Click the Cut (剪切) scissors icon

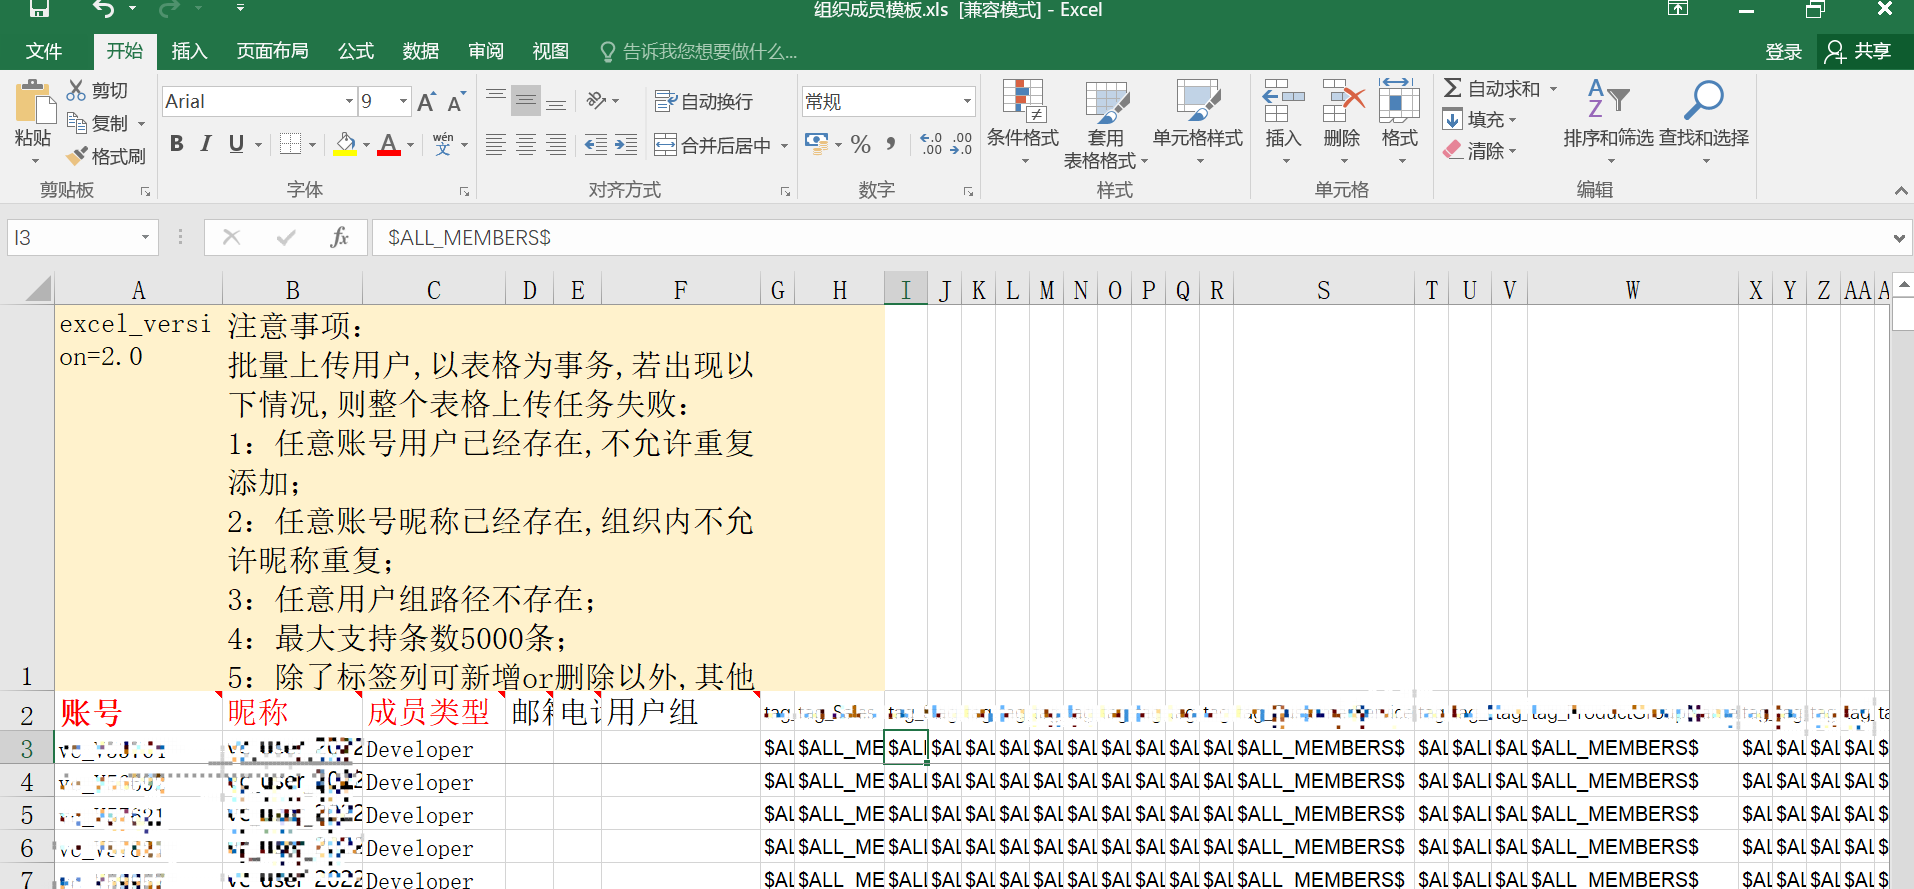pos(76,90)
